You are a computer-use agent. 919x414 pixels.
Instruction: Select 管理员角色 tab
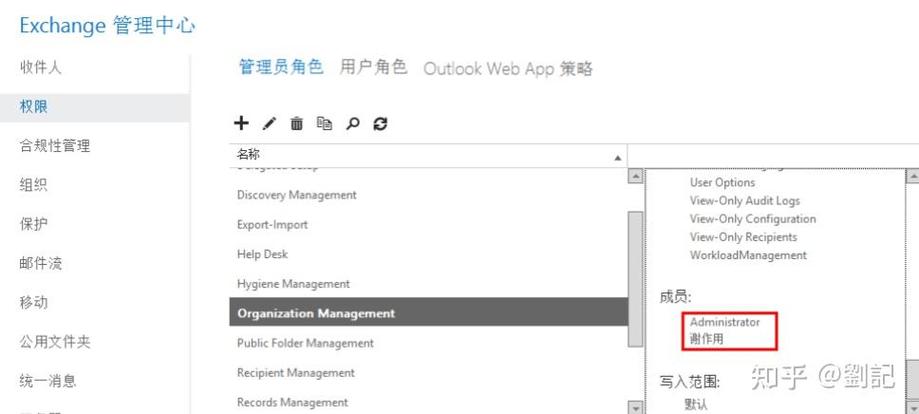click(x=280, y=68)
